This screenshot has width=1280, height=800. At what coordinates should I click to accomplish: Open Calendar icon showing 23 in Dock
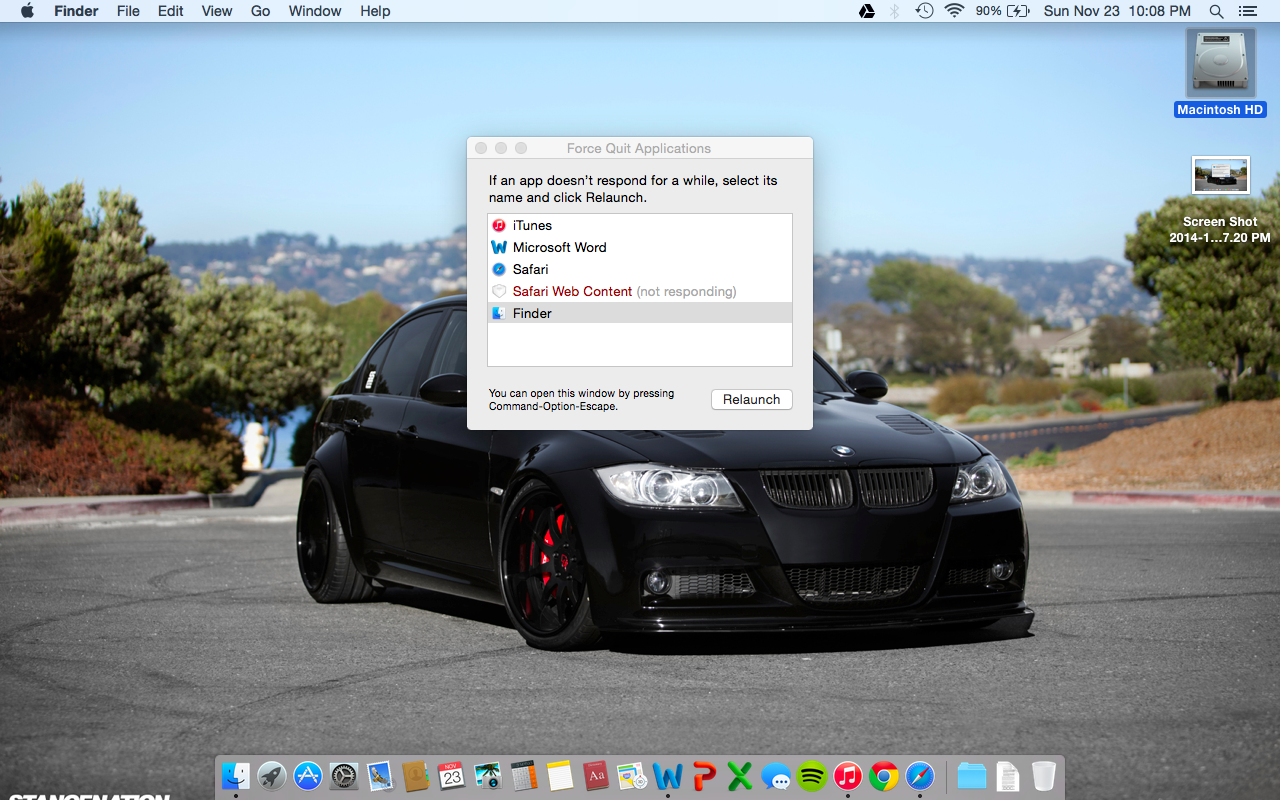452,775
